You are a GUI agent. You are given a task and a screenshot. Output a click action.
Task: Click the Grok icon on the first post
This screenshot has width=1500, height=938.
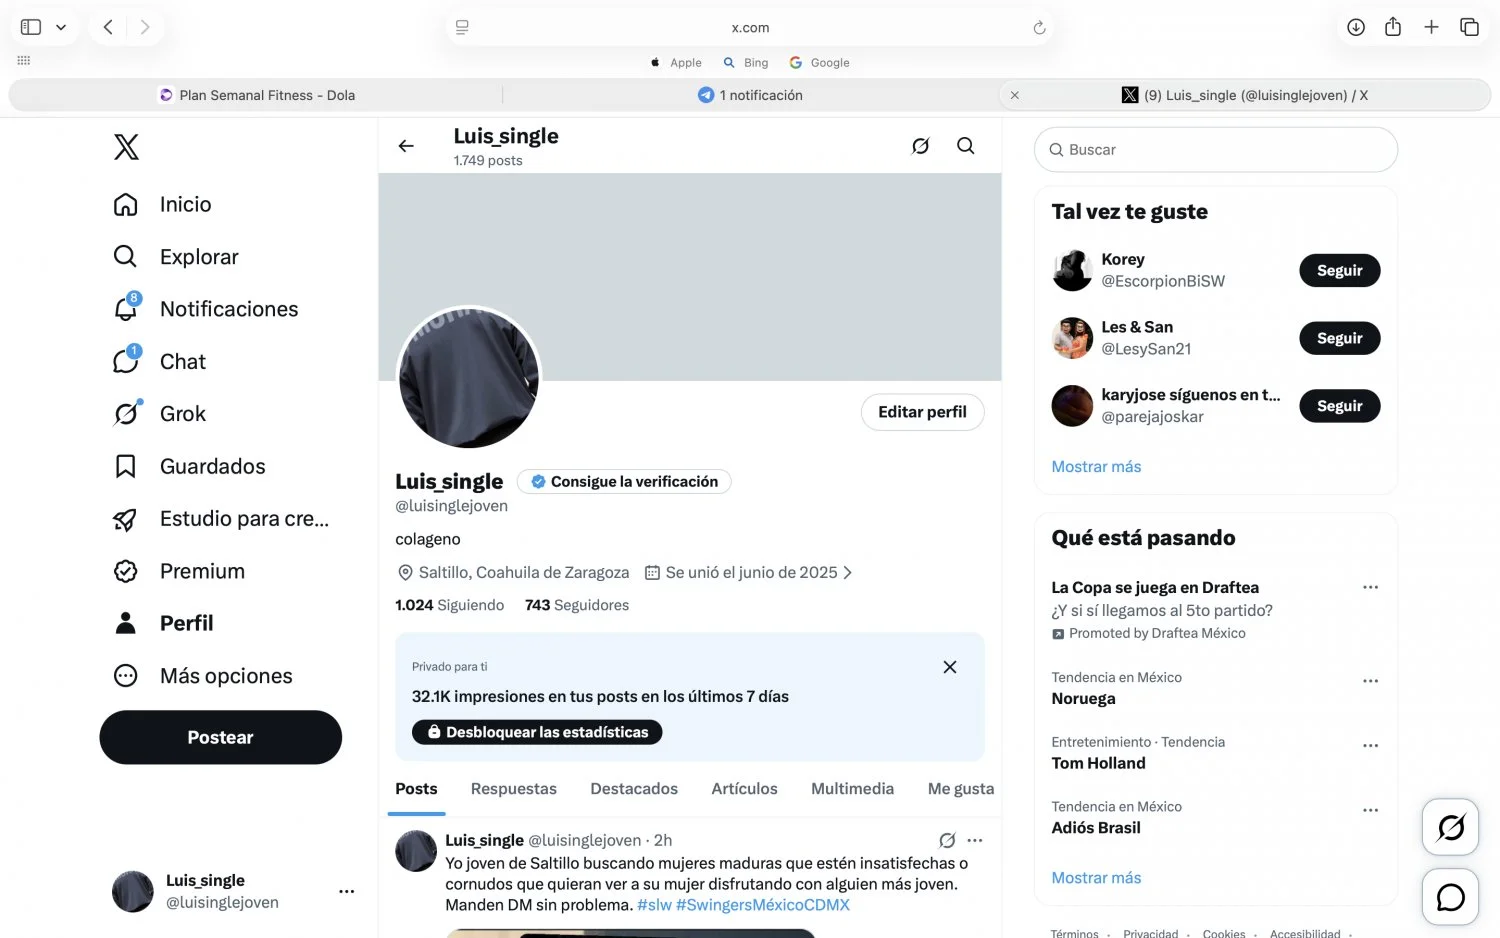click(947, 840)
